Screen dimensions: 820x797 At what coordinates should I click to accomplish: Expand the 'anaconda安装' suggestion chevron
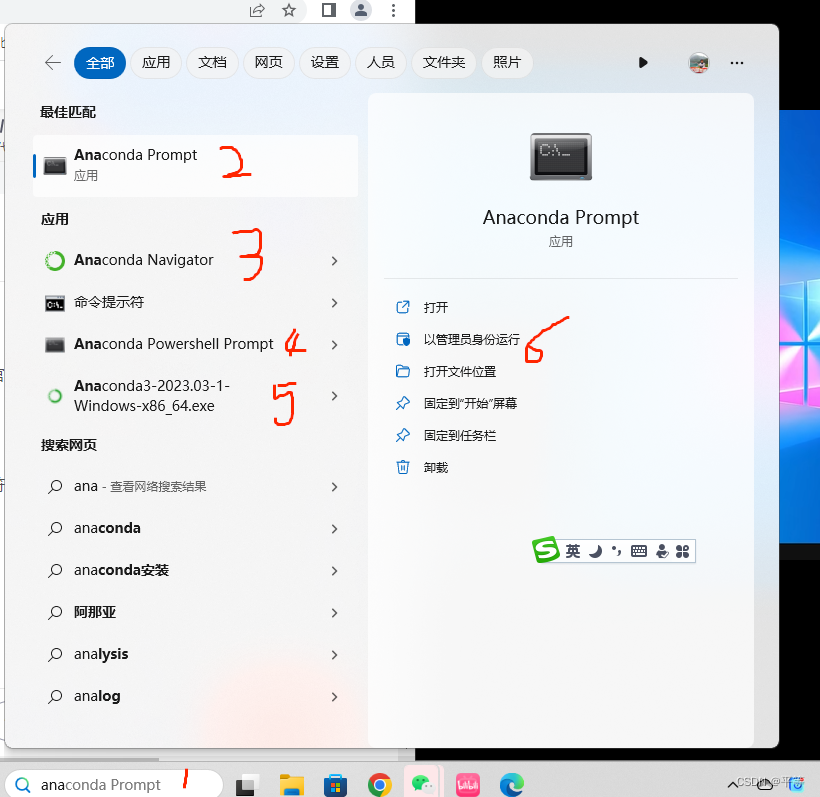point(335,571)
